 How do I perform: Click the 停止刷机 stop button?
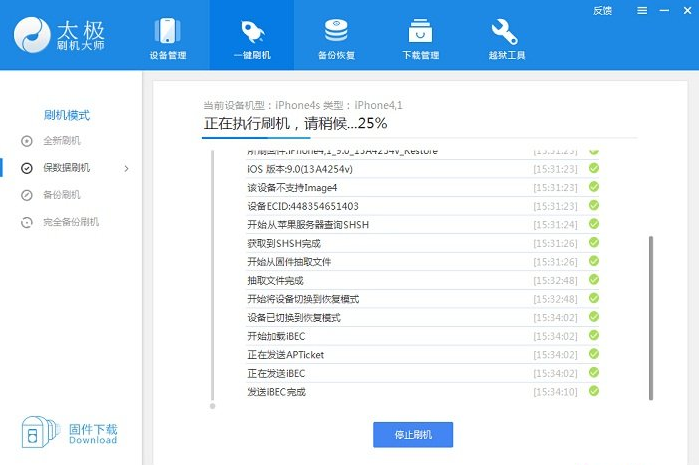(413, 435)
